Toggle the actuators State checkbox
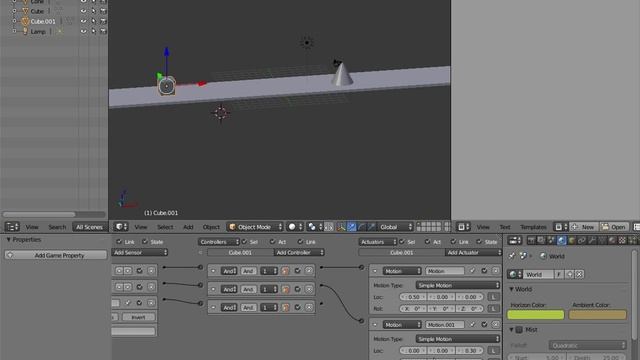This screenshot has width=640, height=360. pyautogui.click(x=480, y=242)
